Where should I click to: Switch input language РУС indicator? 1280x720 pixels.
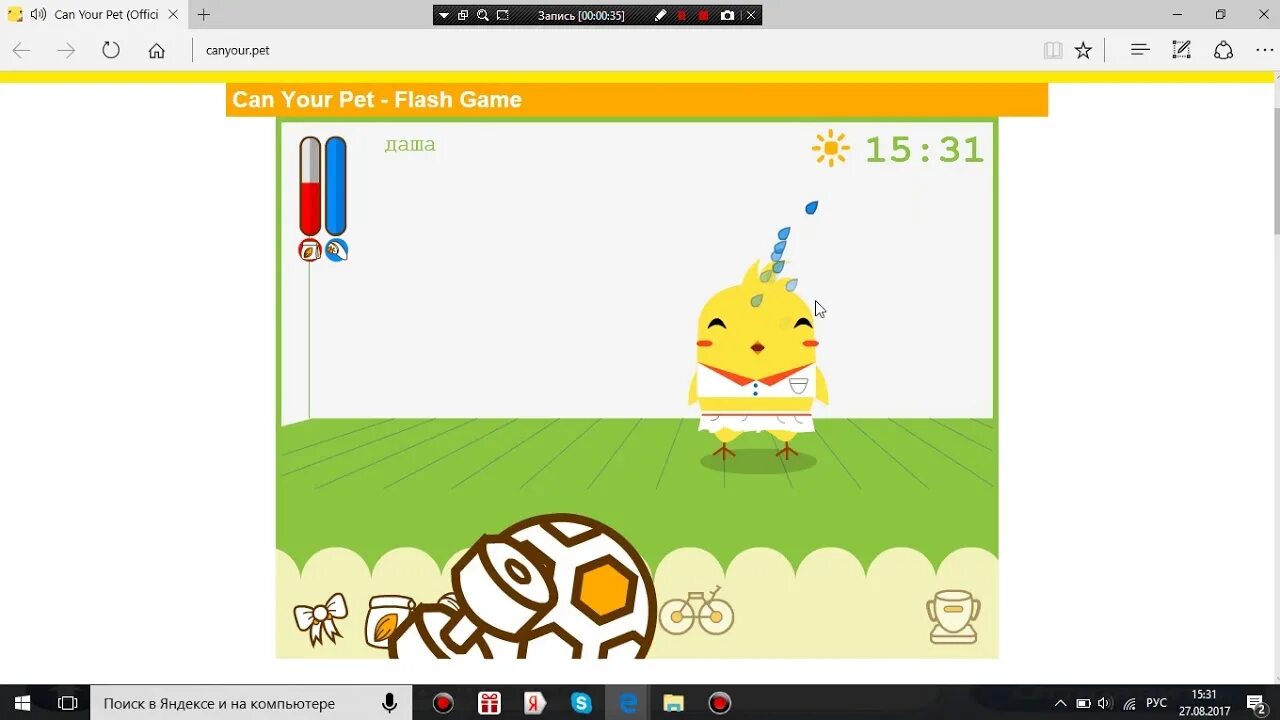(x=1156, y=703)
